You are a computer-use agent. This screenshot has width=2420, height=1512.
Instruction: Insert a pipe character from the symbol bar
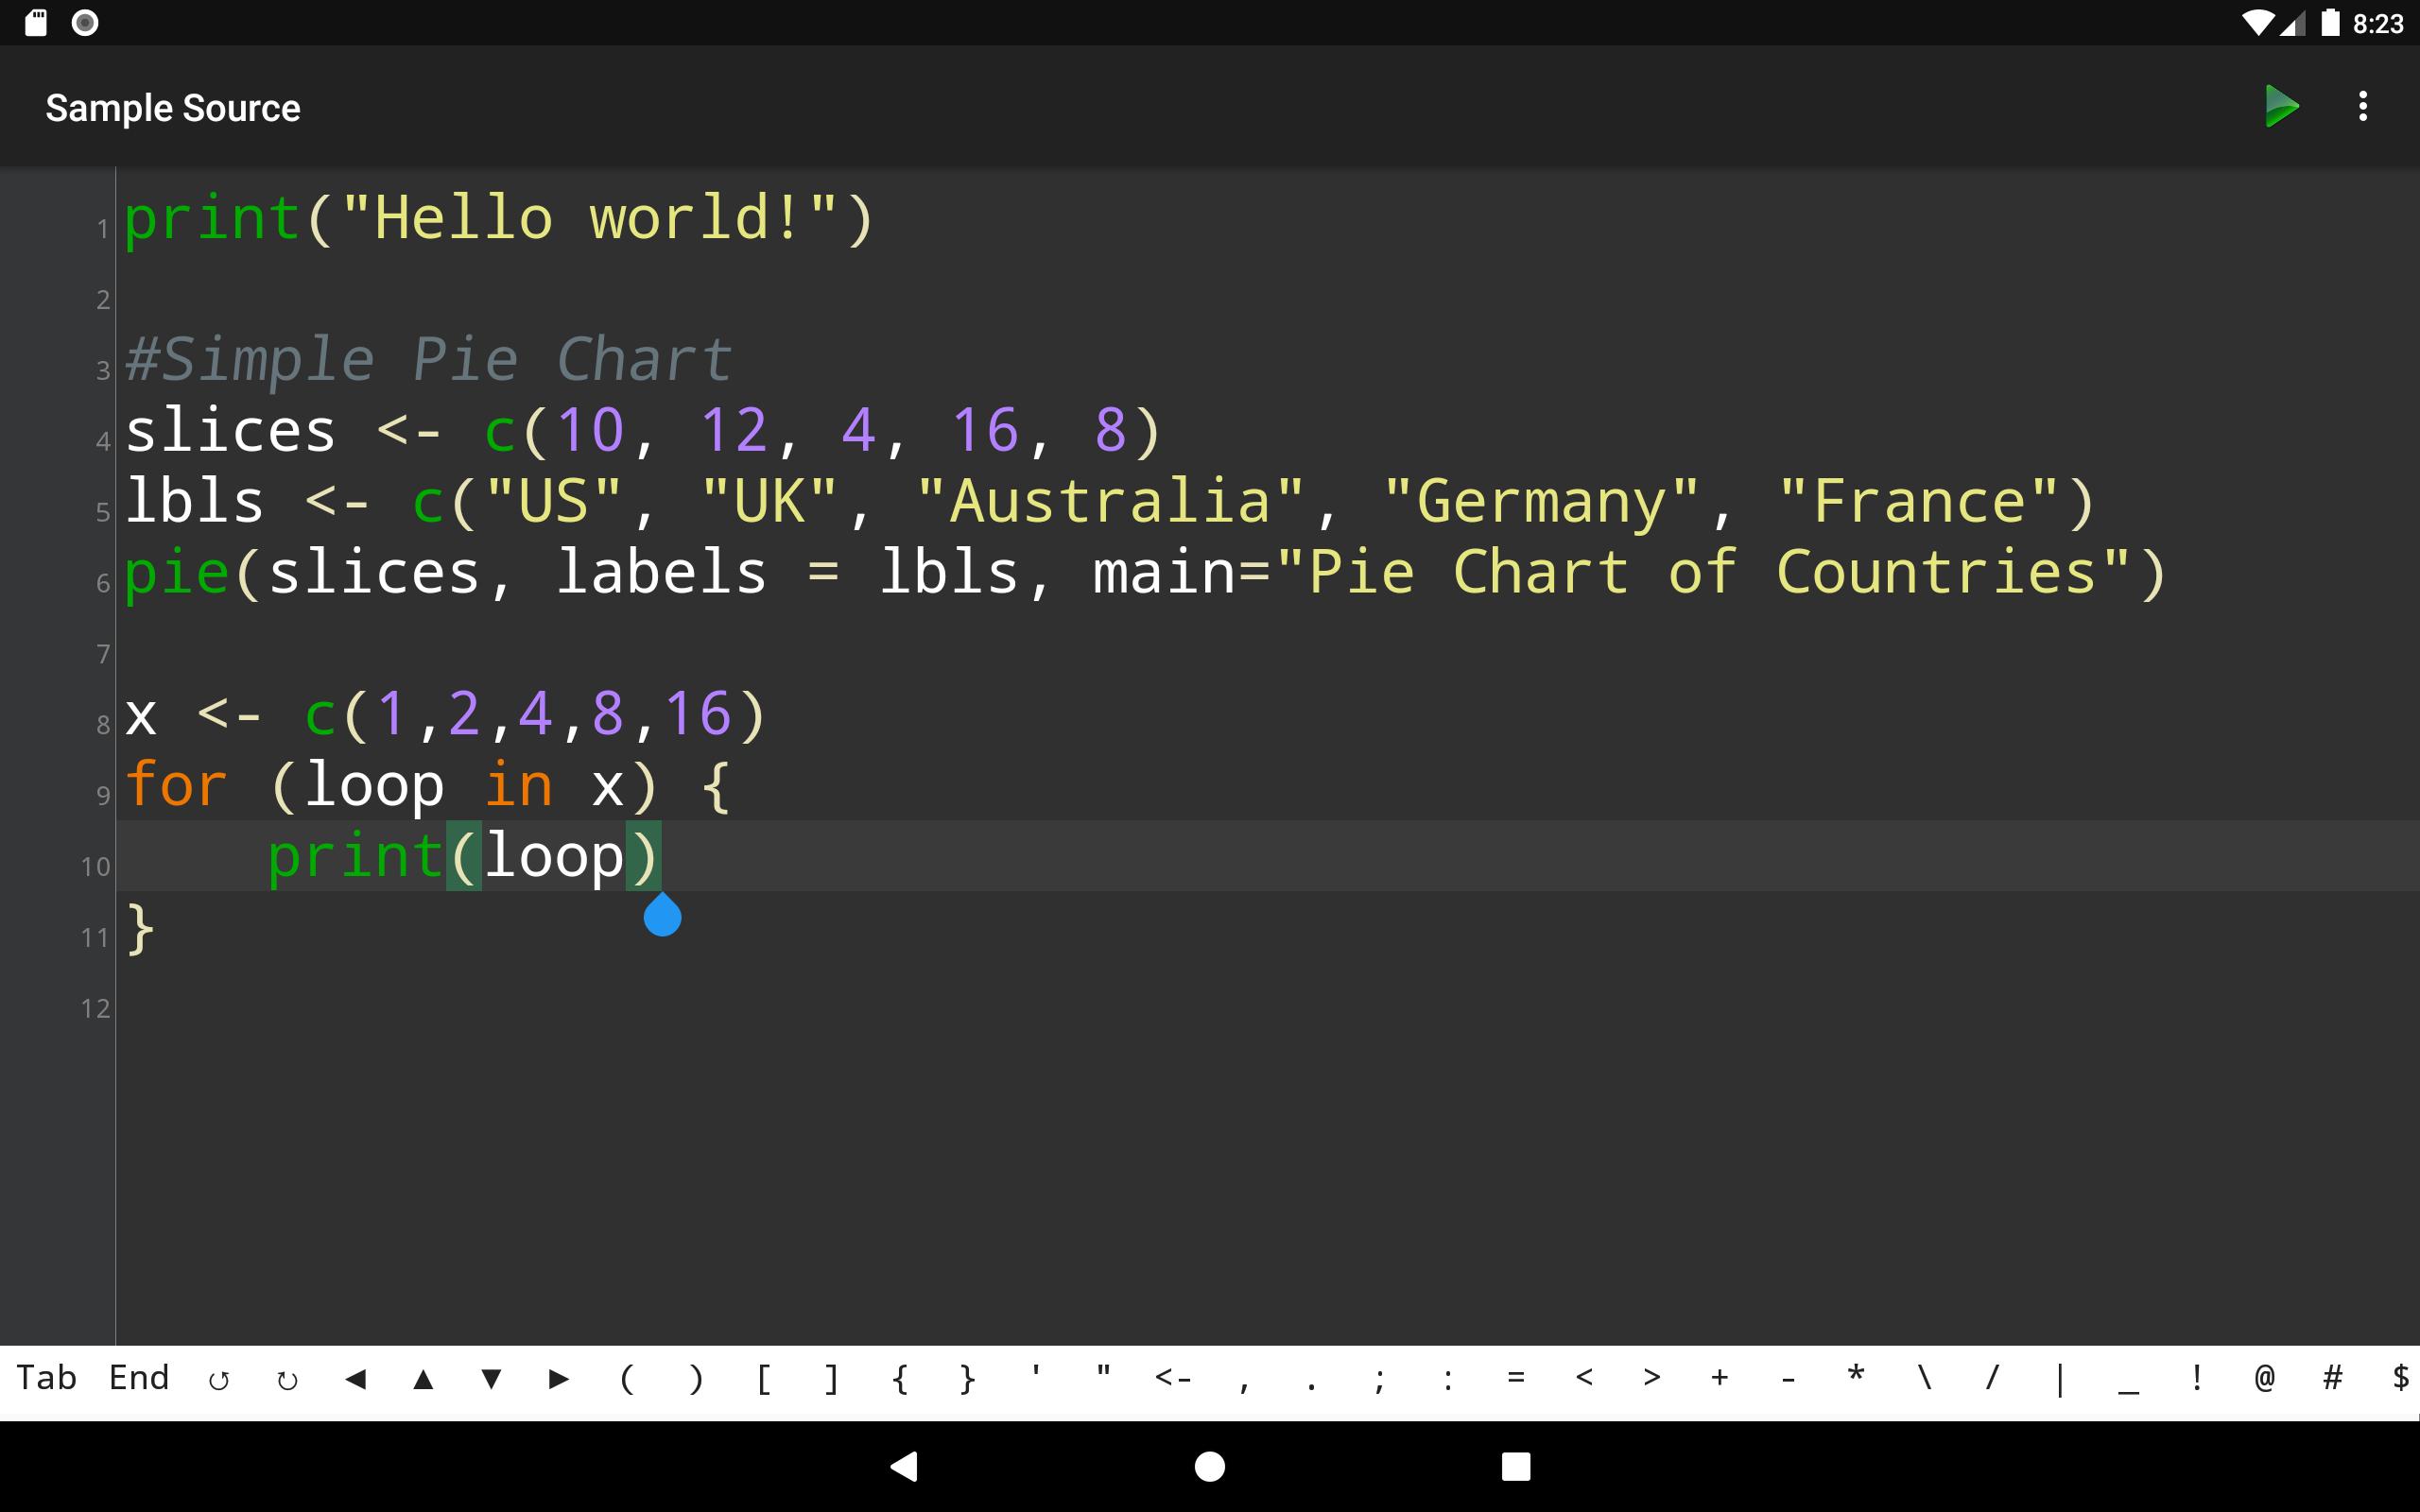coord(2060,1380)
